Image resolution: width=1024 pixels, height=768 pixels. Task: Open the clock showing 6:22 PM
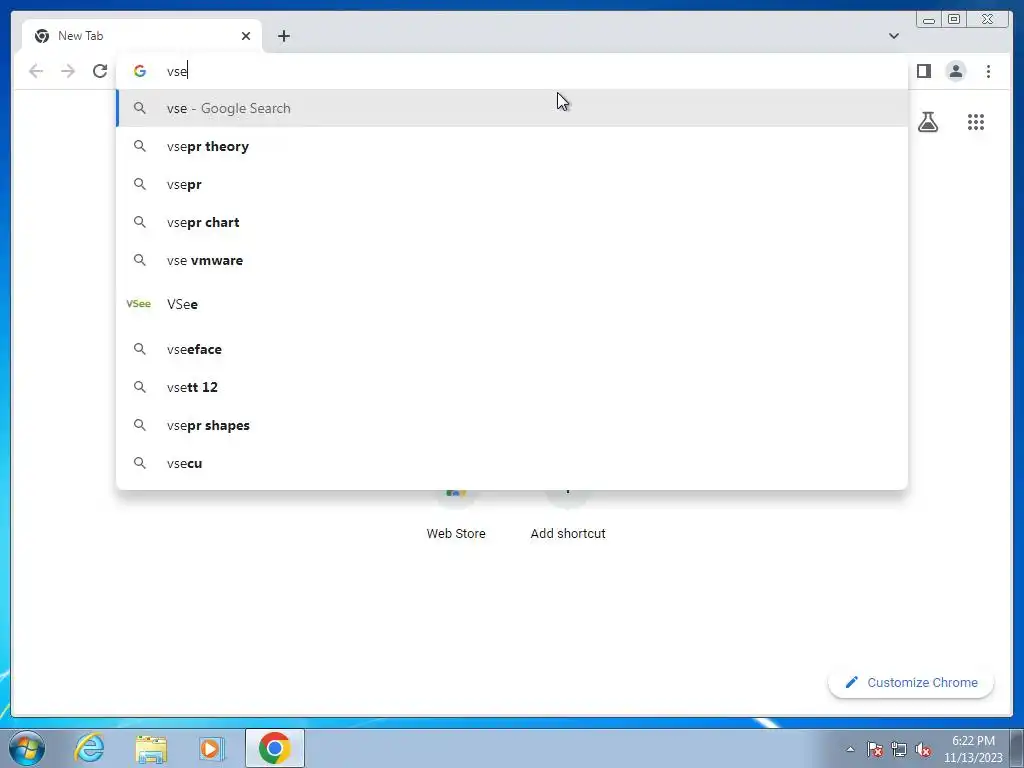[973, 749]
